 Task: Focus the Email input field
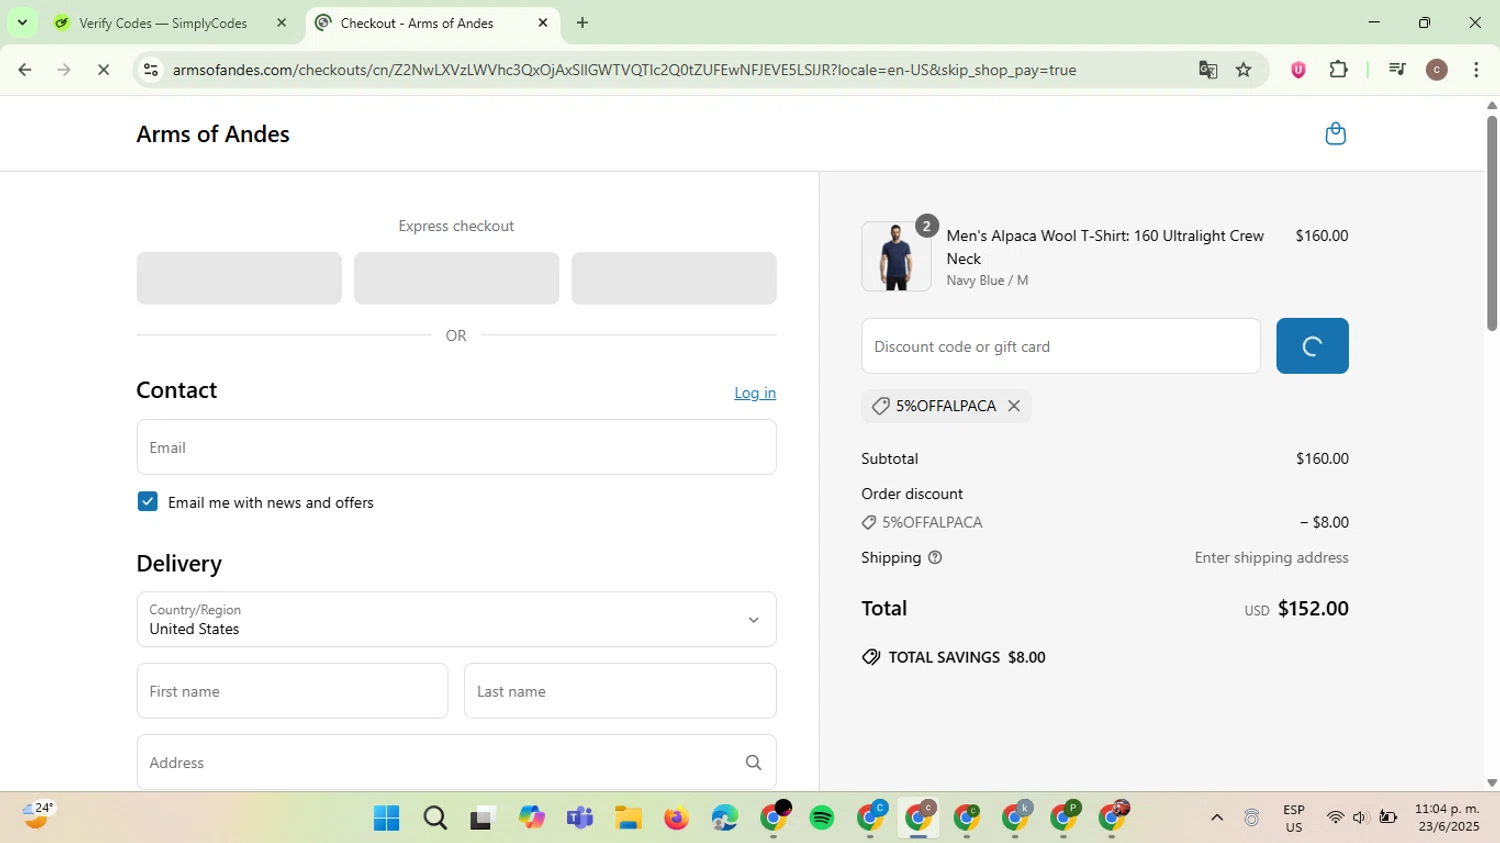click(456, 447)
